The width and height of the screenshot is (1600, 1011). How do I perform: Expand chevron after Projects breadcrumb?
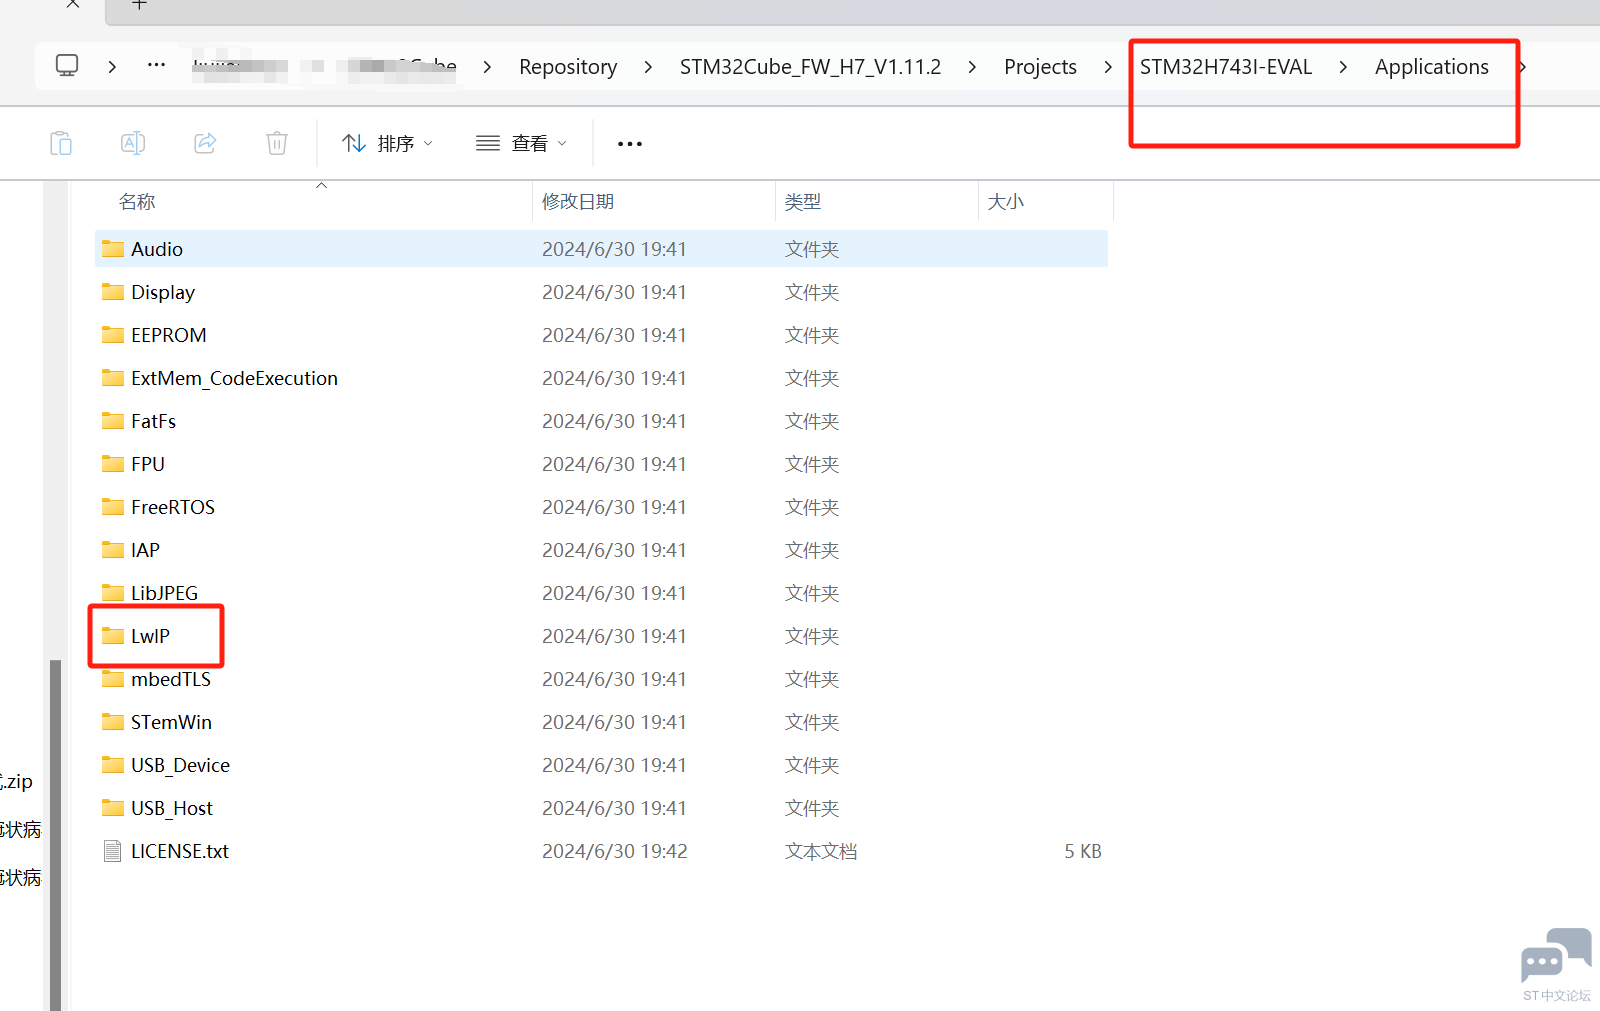pyautogui.click(x=1108, y=66)
